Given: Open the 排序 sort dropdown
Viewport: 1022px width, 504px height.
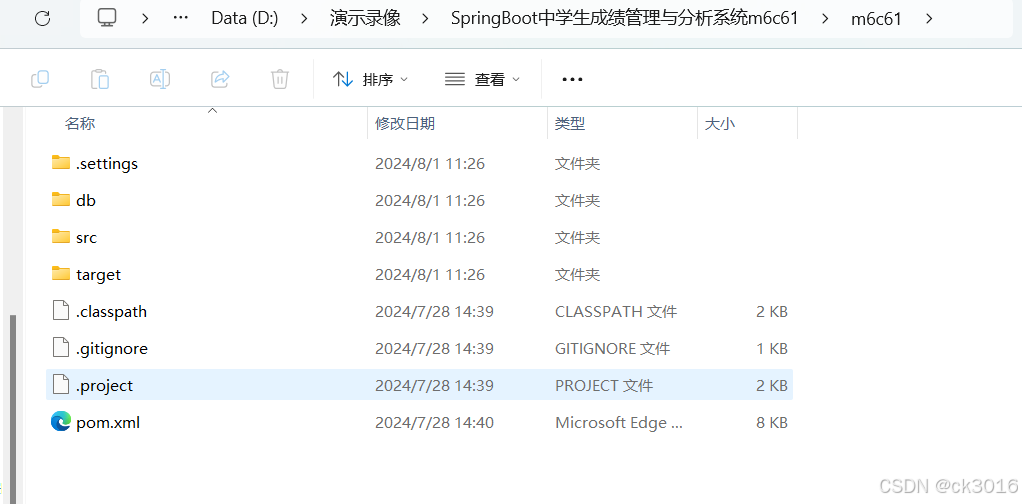Looking at the screenshot, I should point(370,80).
